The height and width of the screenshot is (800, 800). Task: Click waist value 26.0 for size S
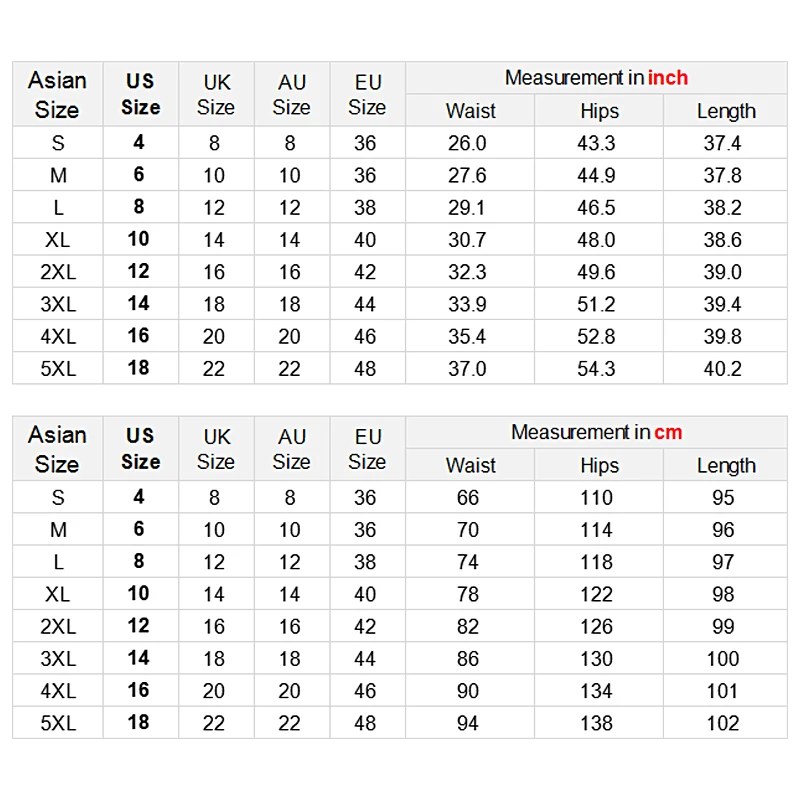coord(467,143)
